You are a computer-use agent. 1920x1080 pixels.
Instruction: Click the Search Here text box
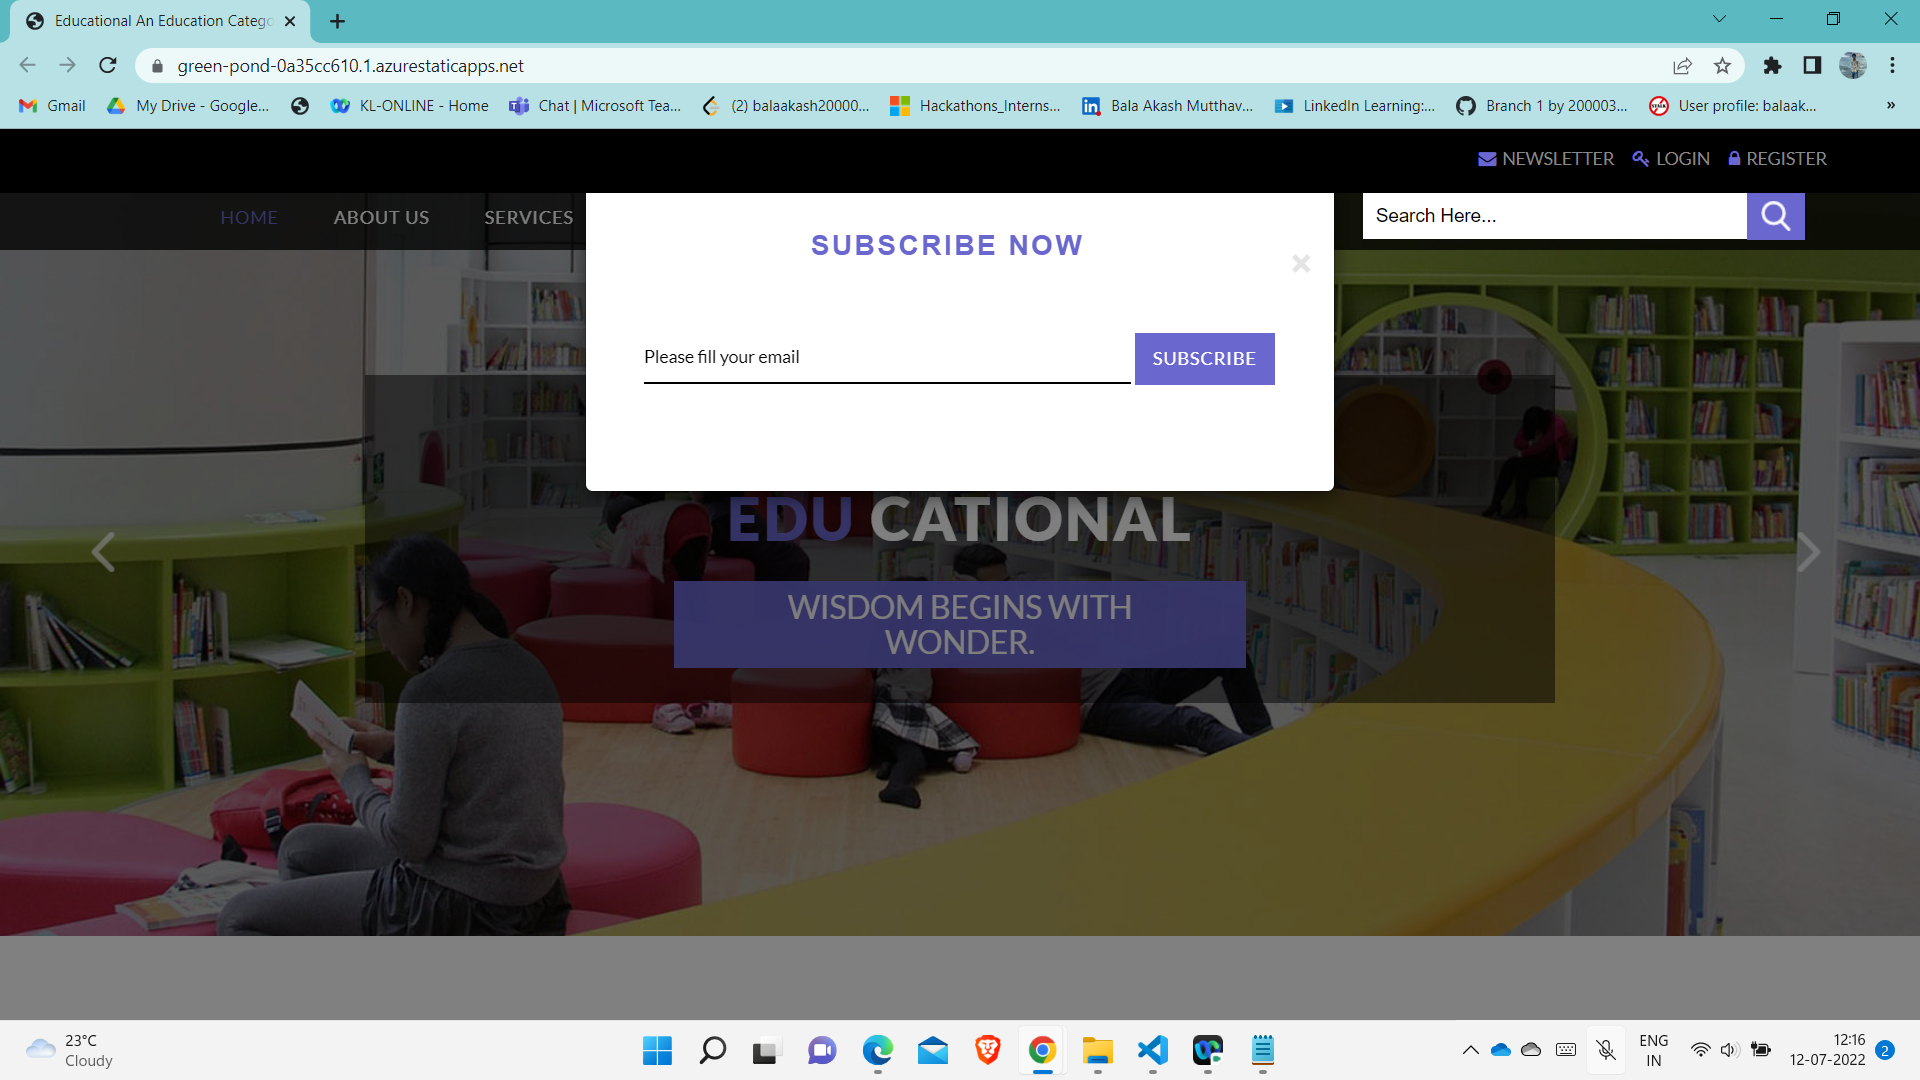pos(1553,216)
